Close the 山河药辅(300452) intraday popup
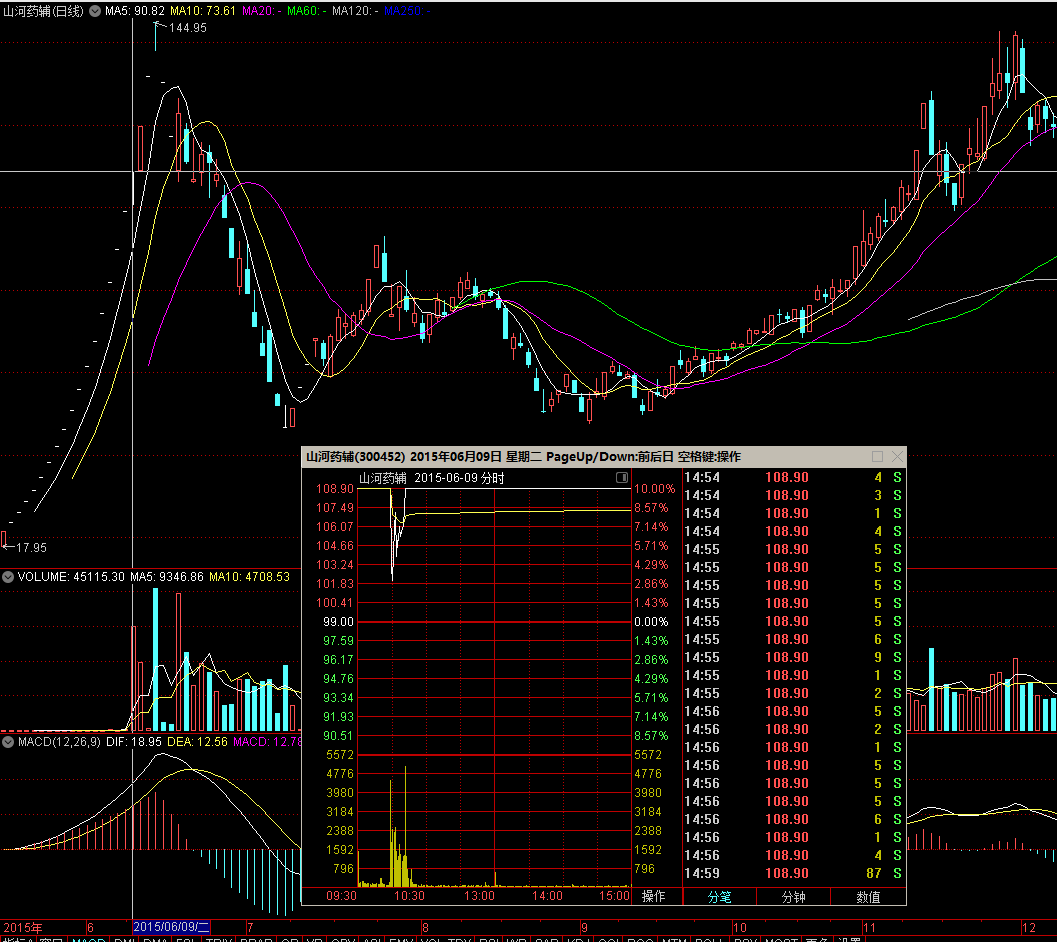The height and width of the screenshot is (942, 1057). [896, 456]
